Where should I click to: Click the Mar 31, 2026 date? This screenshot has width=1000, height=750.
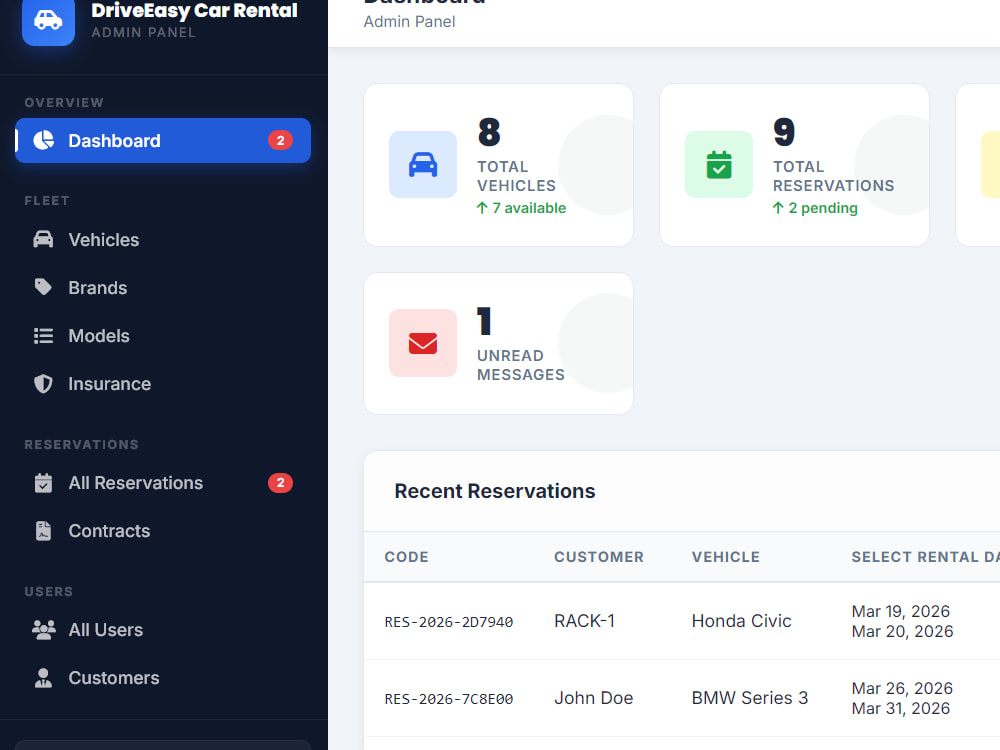[x=901, y=708]
